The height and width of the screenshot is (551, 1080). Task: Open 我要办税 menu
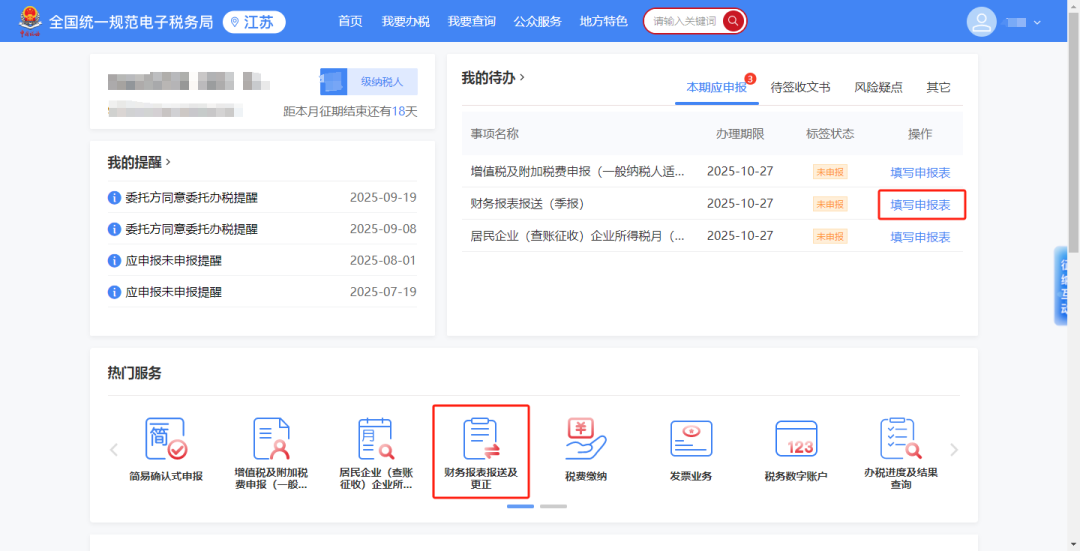pyautogui.click(x=405, y=22)
